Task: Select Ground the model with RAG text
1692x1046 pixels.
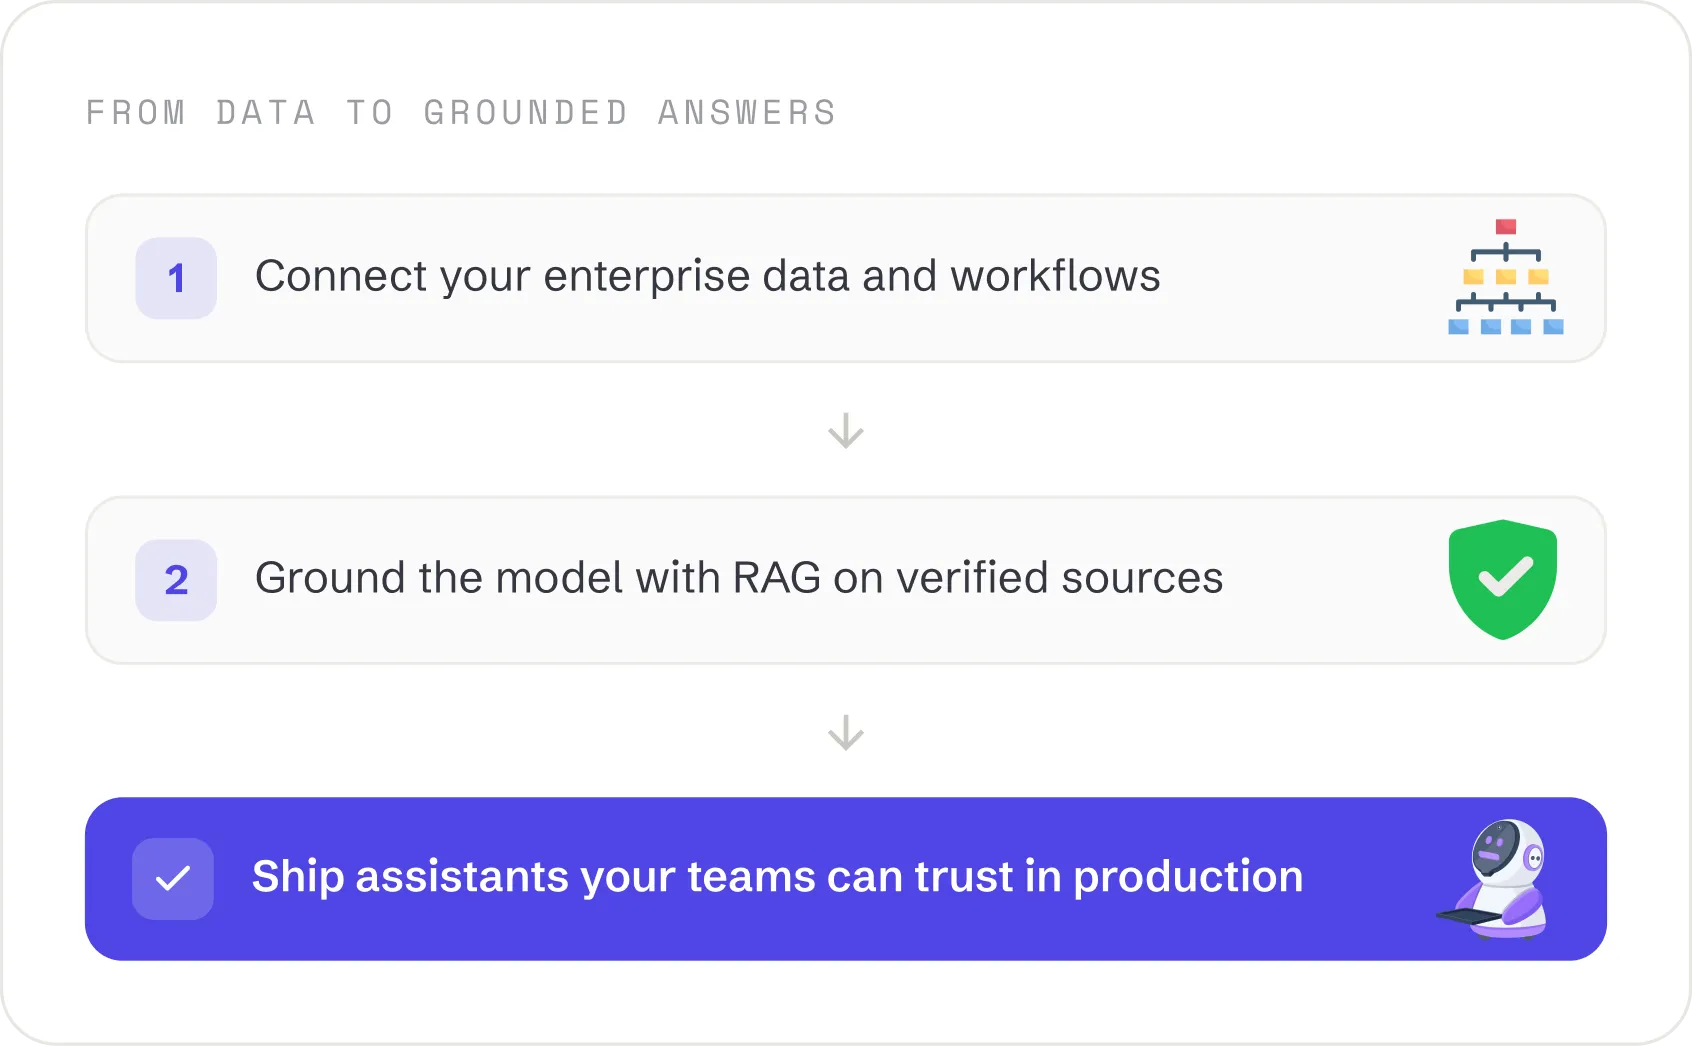Action: [538, 578]
